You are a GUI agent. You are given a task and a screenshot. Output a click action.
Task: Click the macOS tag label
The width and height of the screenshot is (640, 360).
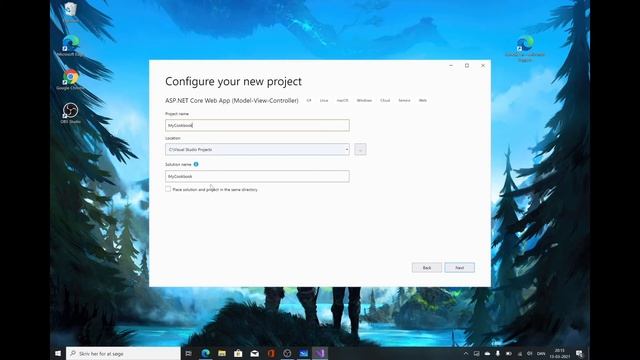342,100
